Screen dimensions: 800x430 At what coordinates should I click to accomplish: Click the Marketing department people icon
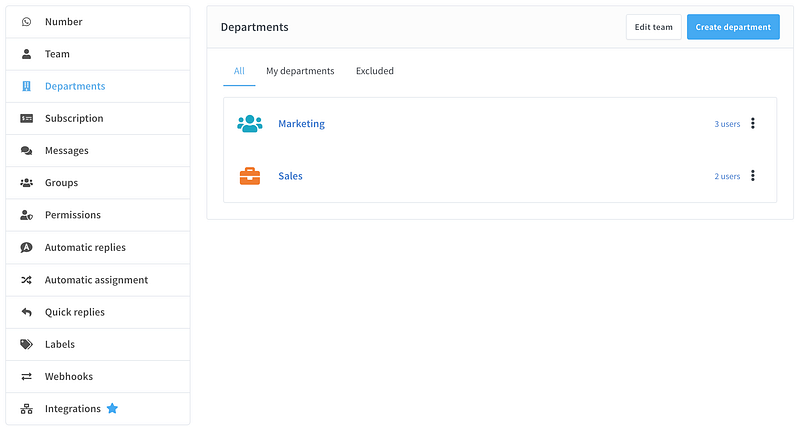coord(249,124)
